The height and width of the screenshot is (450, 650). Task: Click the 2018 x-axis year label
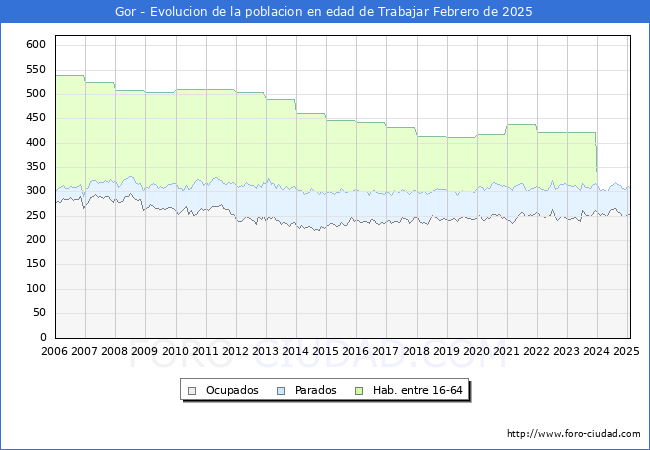(416, 351)
